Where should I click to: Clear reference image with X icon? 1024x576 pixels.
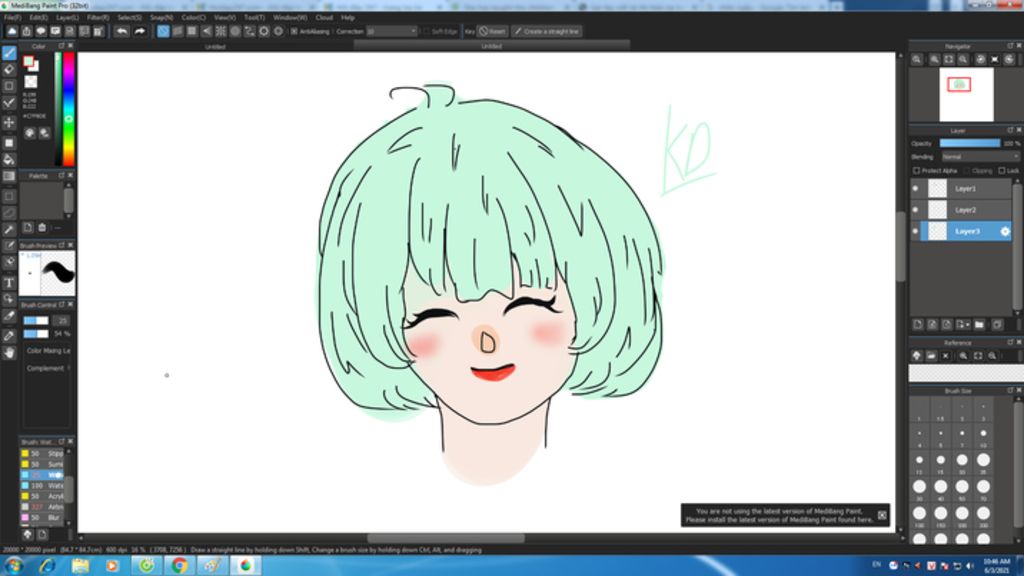945,356
